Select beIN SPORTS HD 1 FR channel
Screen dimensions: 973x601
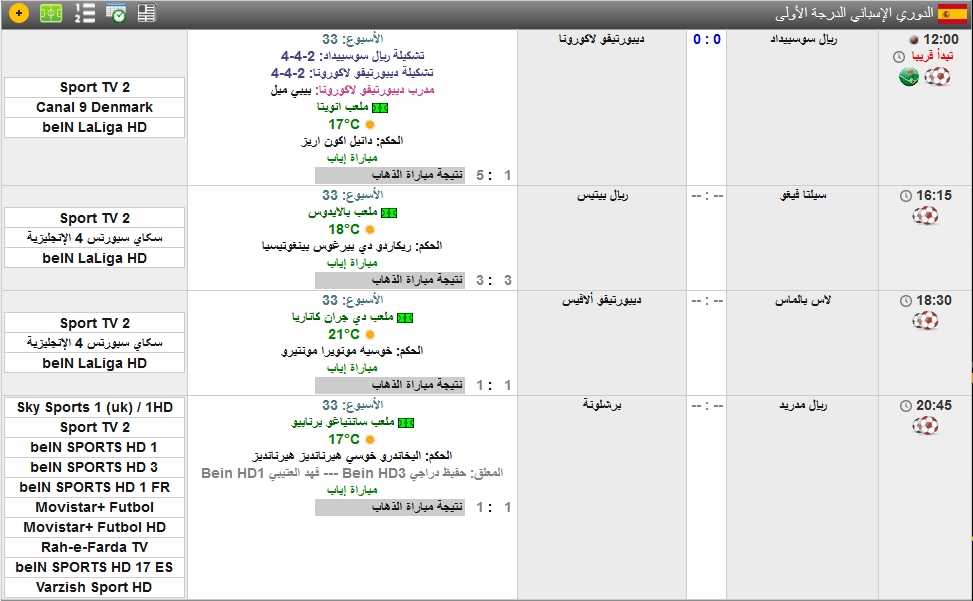tap(94, 487)
